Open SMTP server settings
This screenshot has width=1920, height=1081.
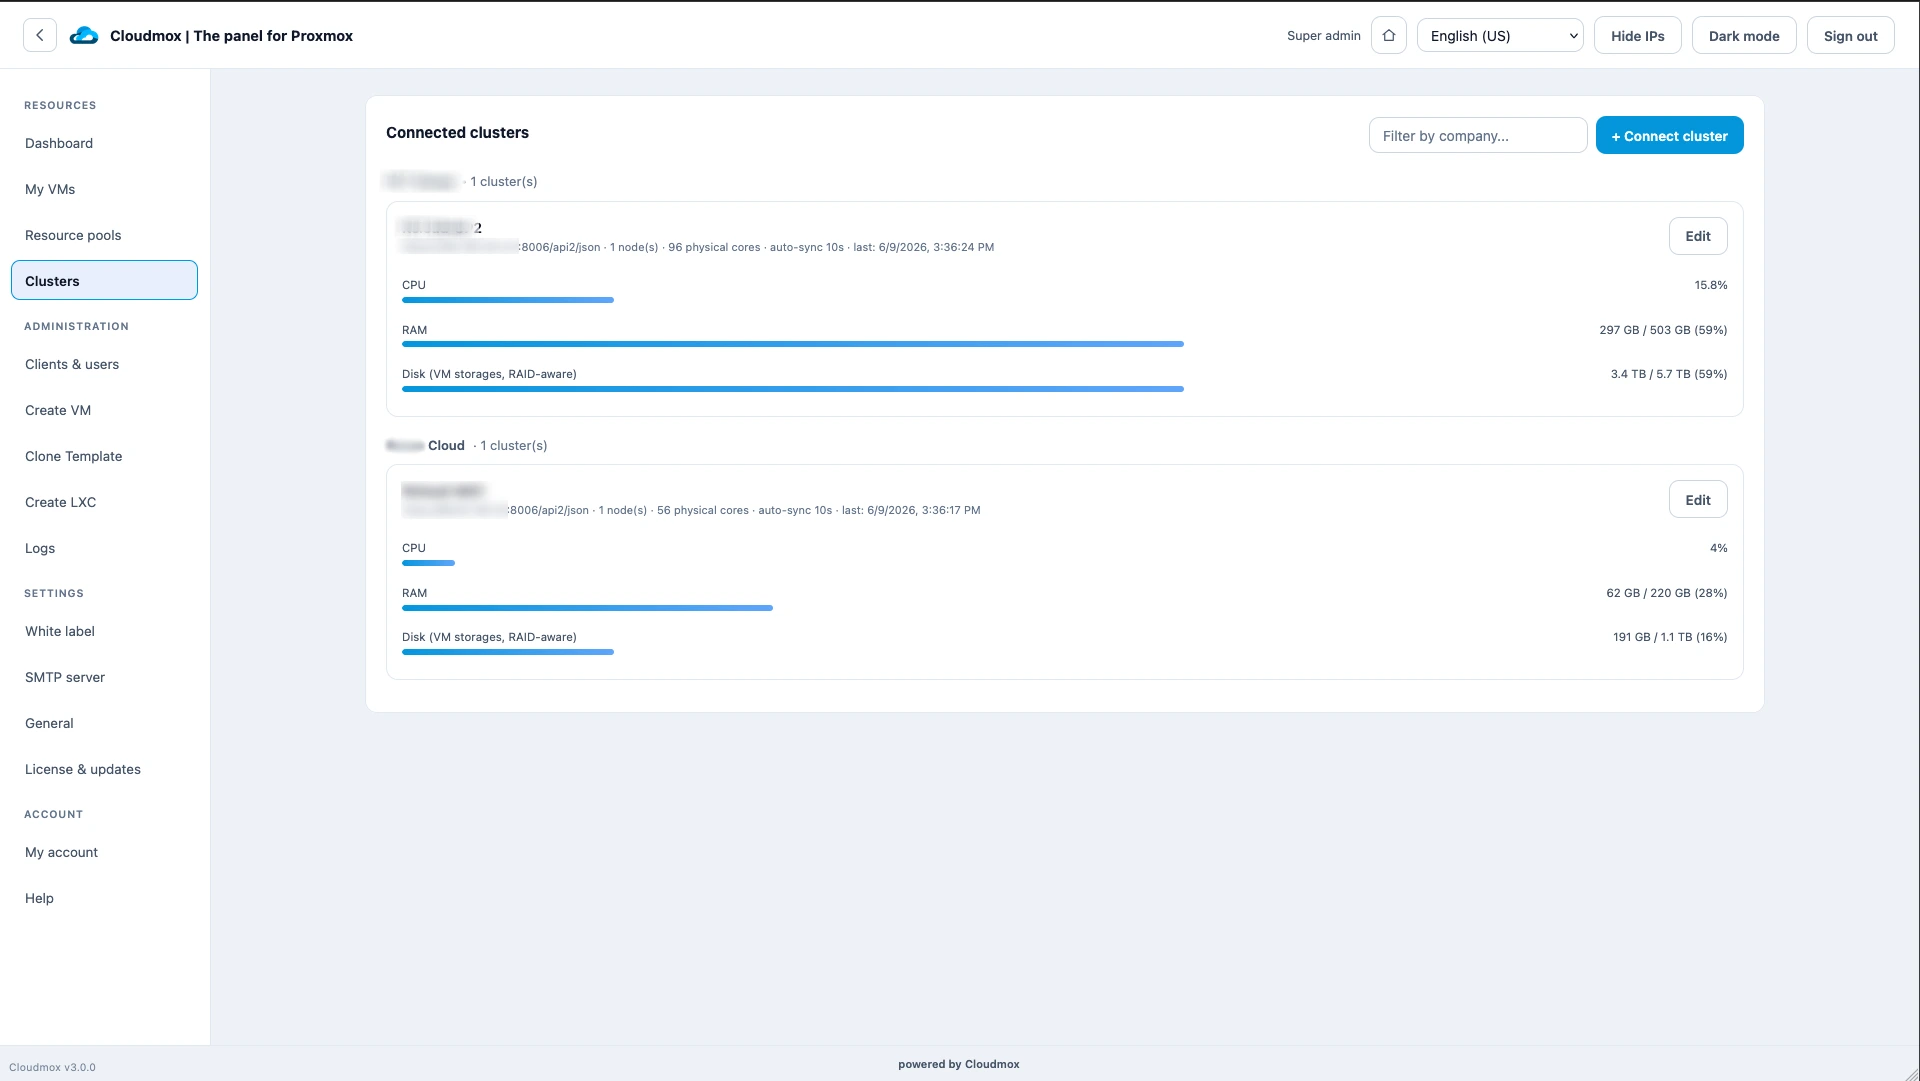tap(104, 677)
